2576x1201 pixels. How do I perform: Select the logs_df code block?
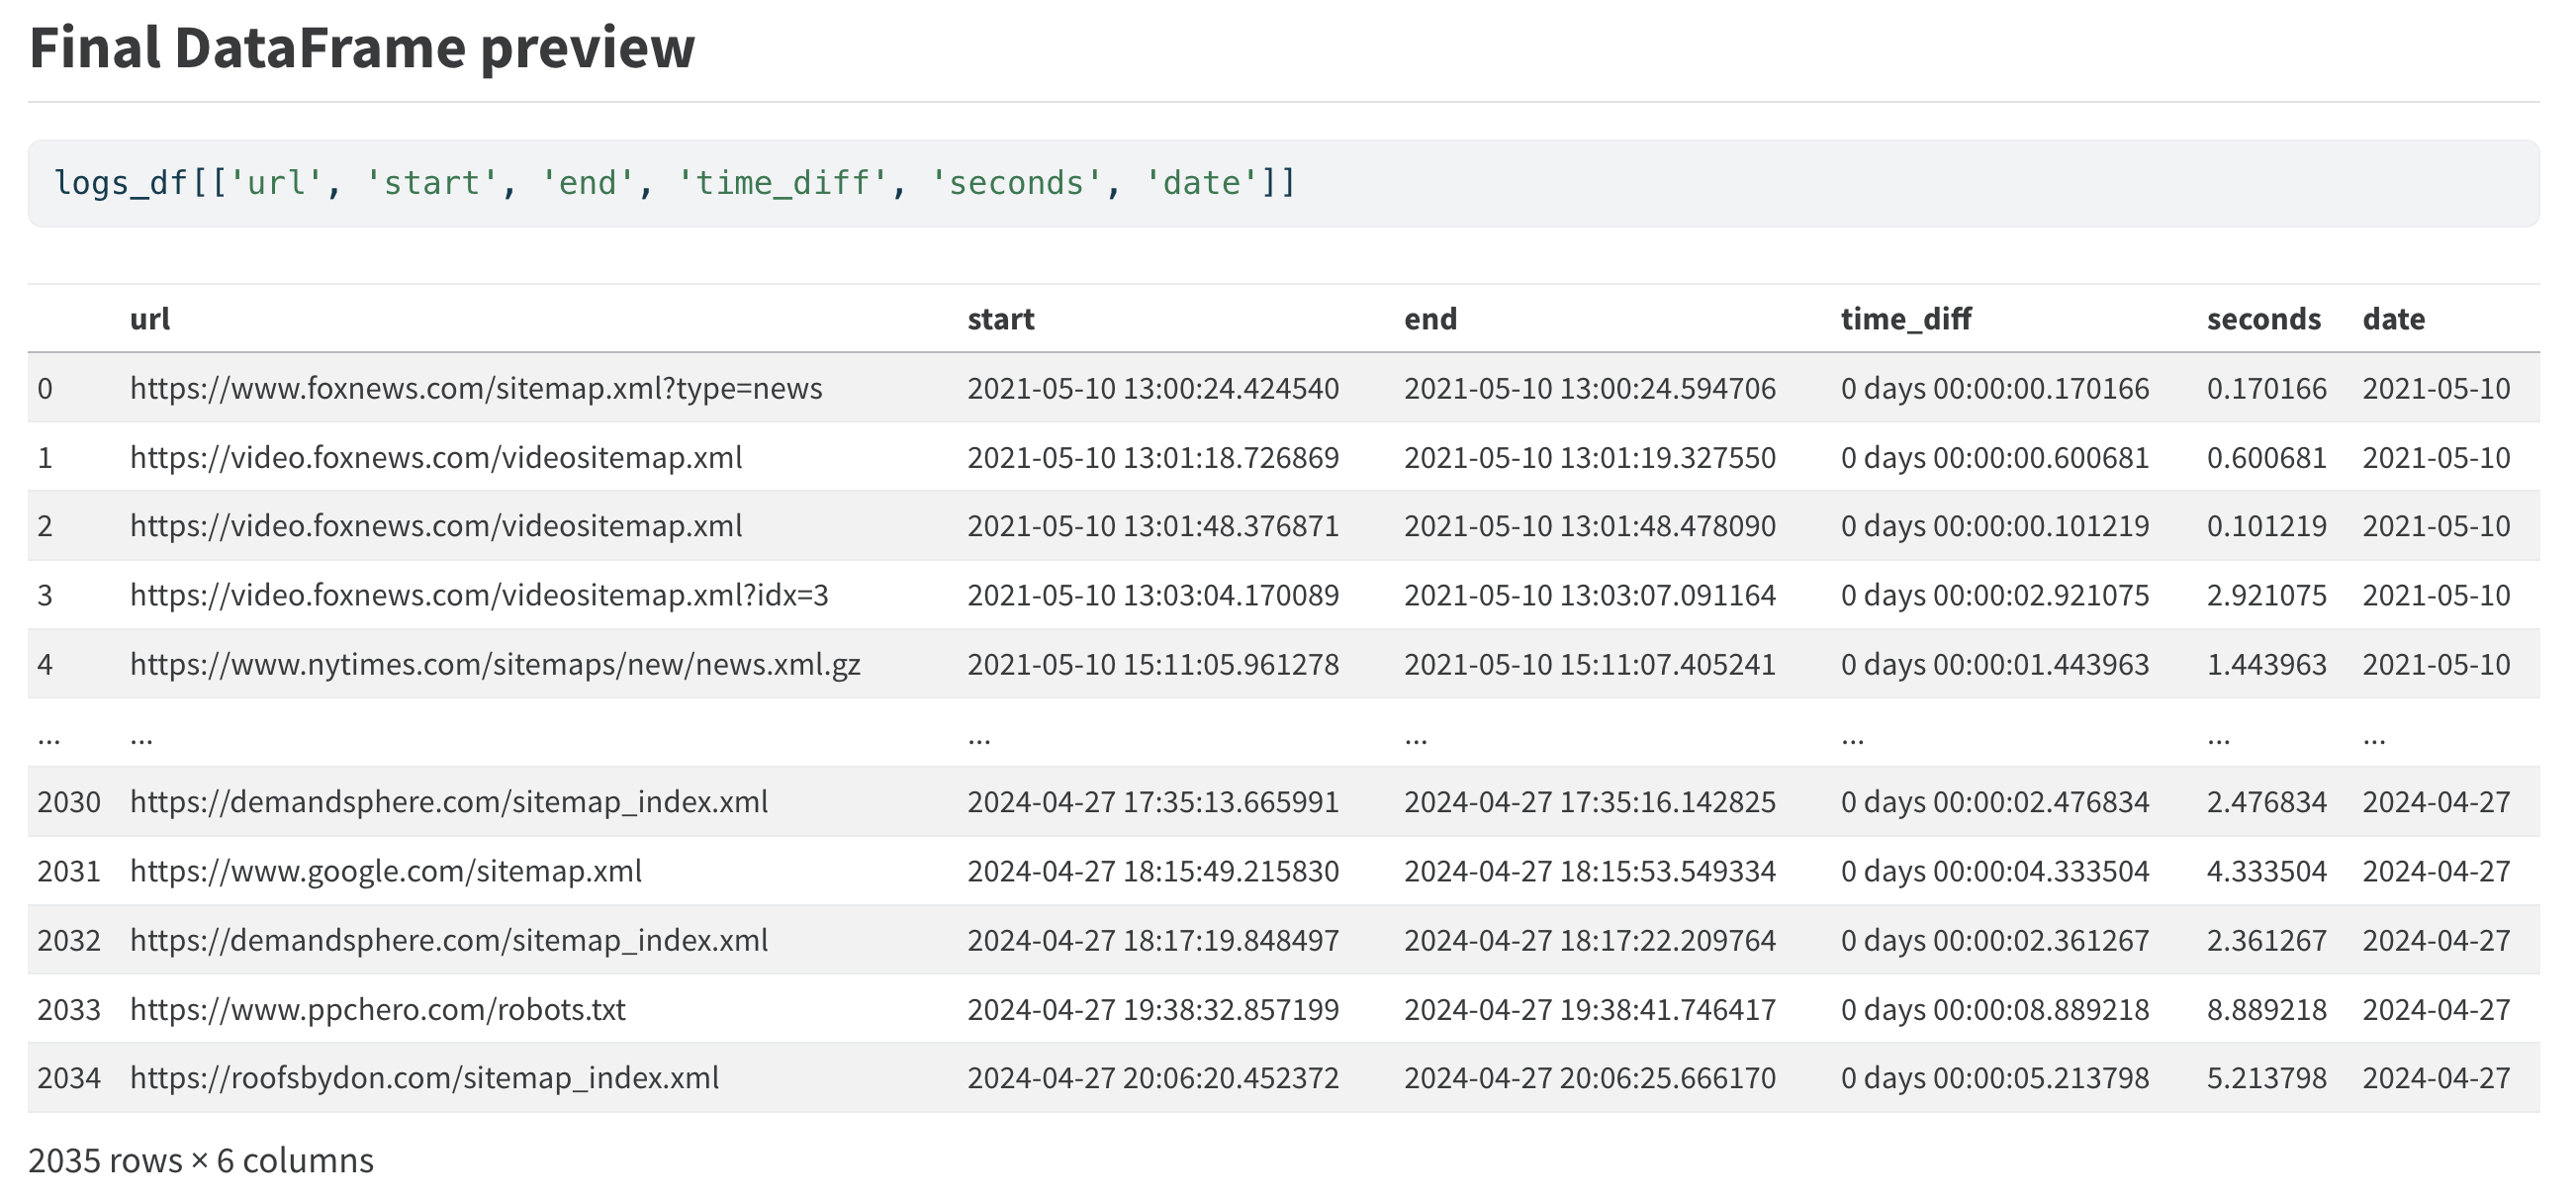pos(1283,183)
